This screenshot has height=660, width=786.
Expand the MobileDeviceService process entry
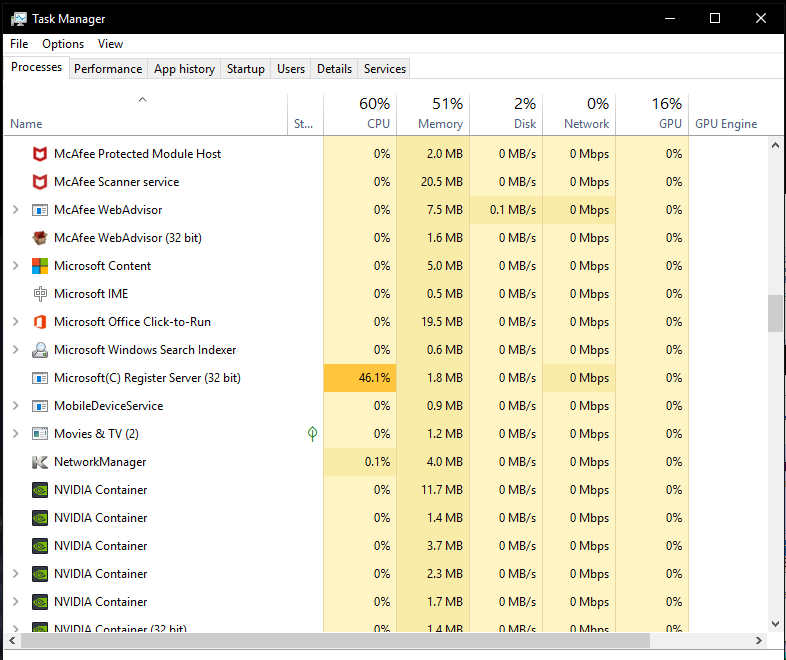[16, 405]
